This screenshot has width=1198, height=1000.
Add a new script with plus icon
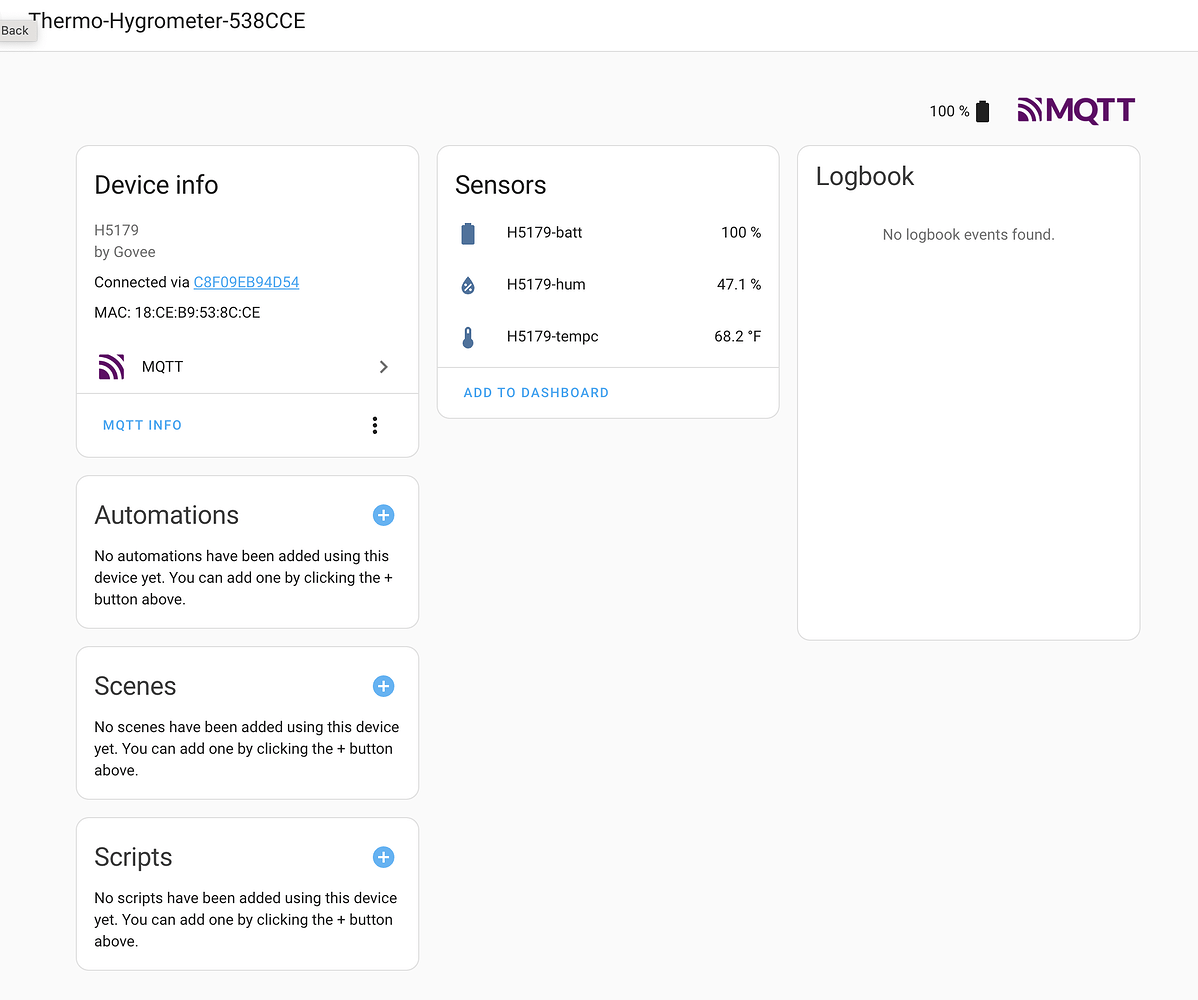pos(383,857)
